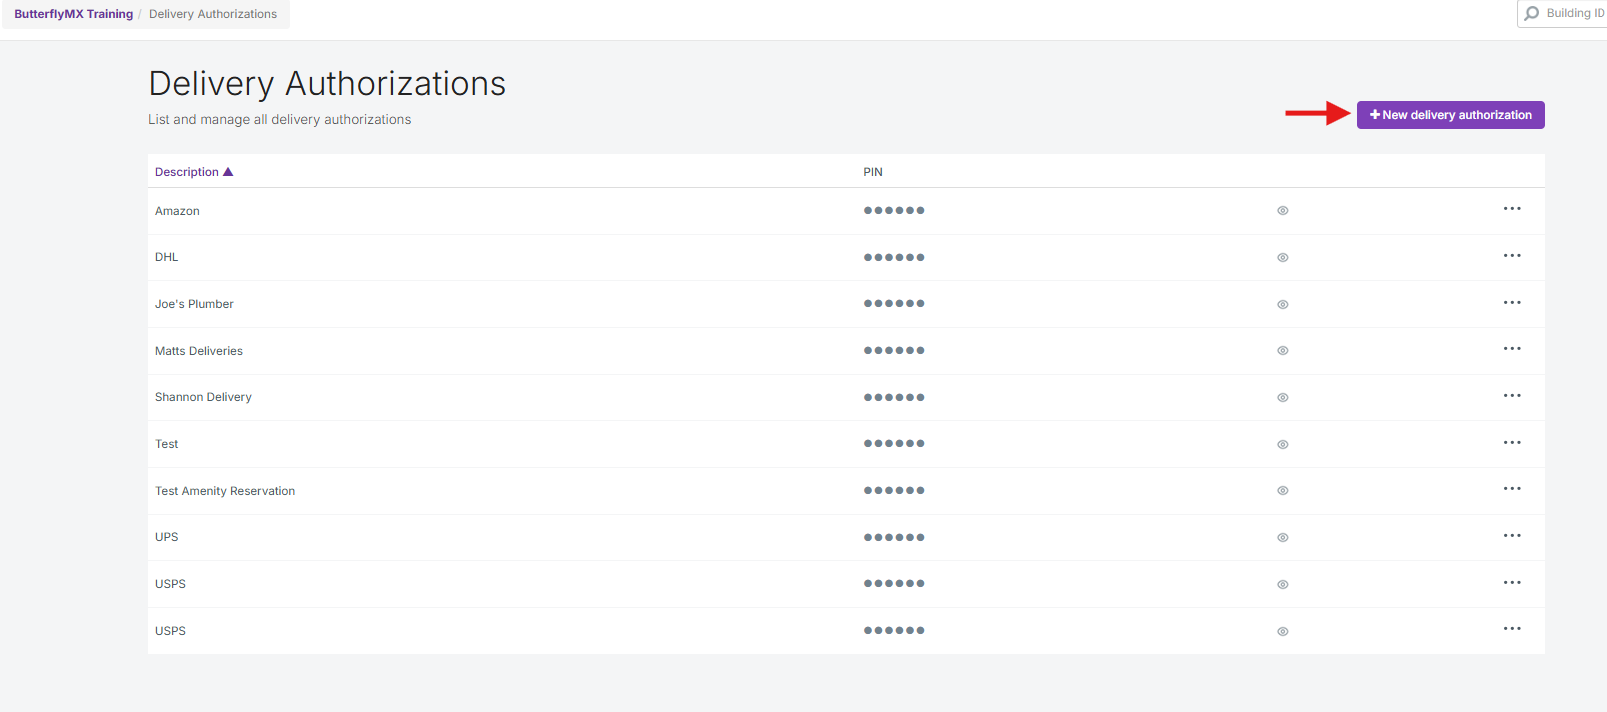1607x712 pixels.
Task: Click Delivery Authorizations breadcrumb item
Action: pyautogui.click(x=213, y=14)
